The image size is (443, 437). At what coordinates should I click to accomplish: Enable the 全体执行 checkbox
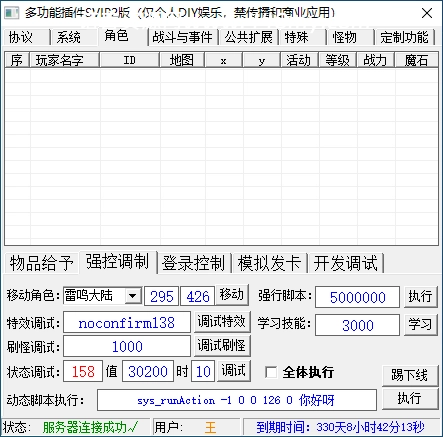(271, 372)
